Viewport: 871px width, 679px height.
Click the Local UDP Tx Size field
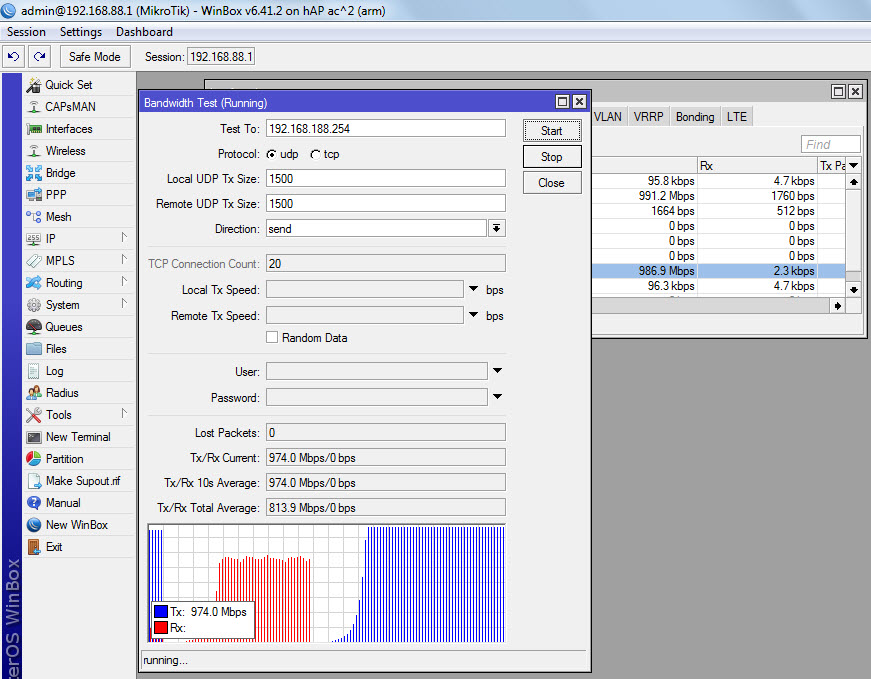click(x=386, y=178)
